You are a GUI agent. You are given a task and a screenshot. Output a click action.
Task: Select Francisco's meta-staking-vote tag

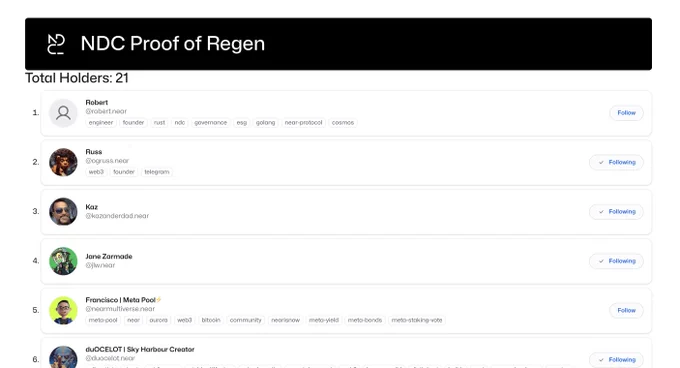(x=417, y=320)
